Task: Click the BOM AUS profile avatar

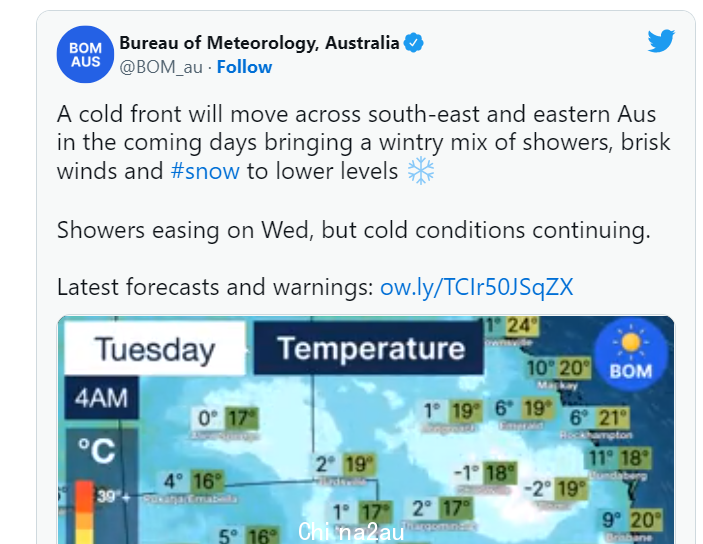Action: pos(85,54)
